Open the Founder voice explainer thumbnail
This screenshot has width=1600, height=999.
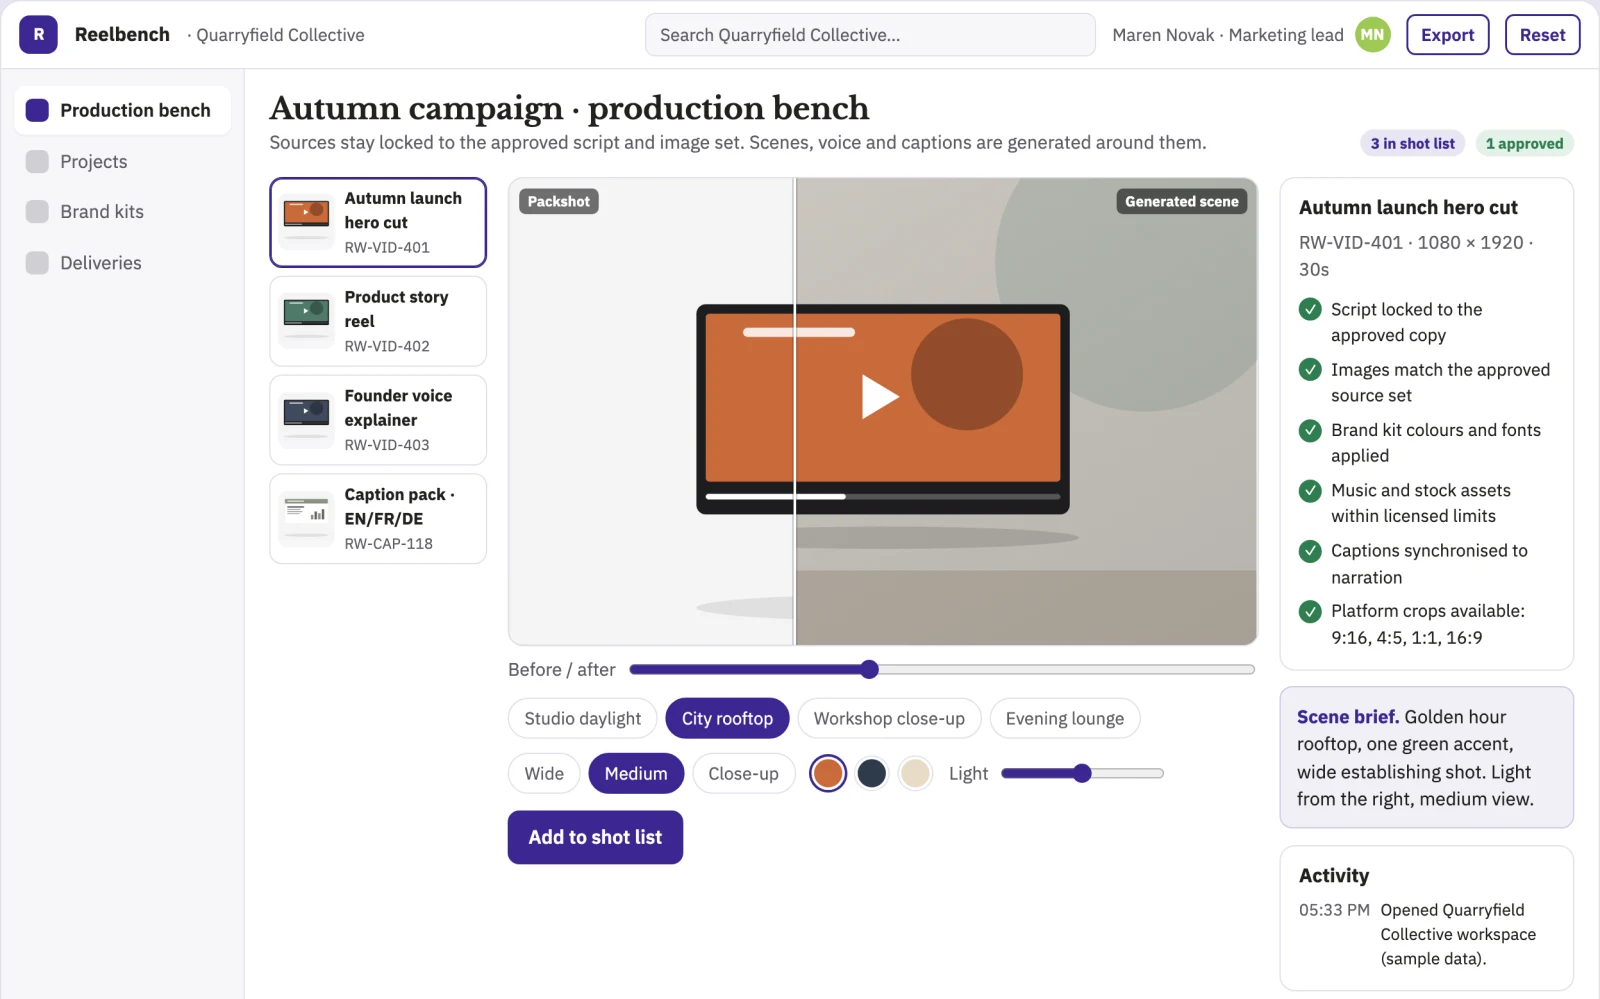307,420
